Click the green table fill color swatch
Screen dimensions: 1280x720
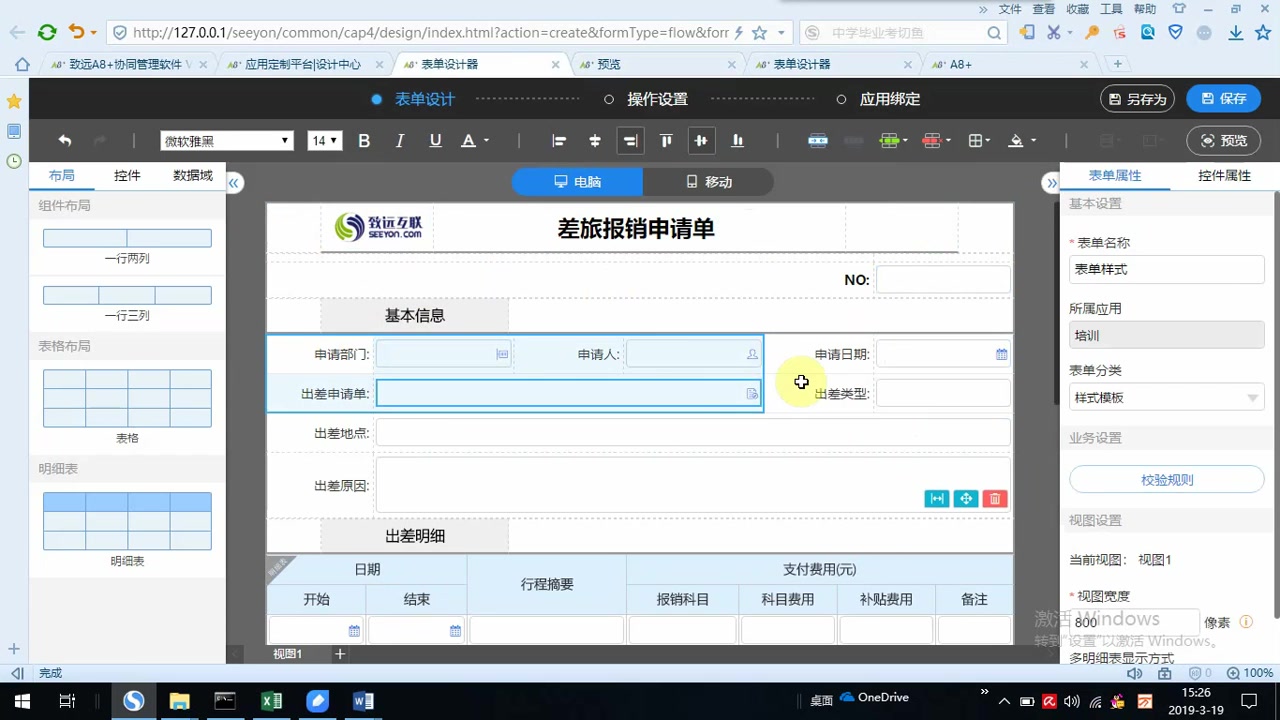pos(889,141)
